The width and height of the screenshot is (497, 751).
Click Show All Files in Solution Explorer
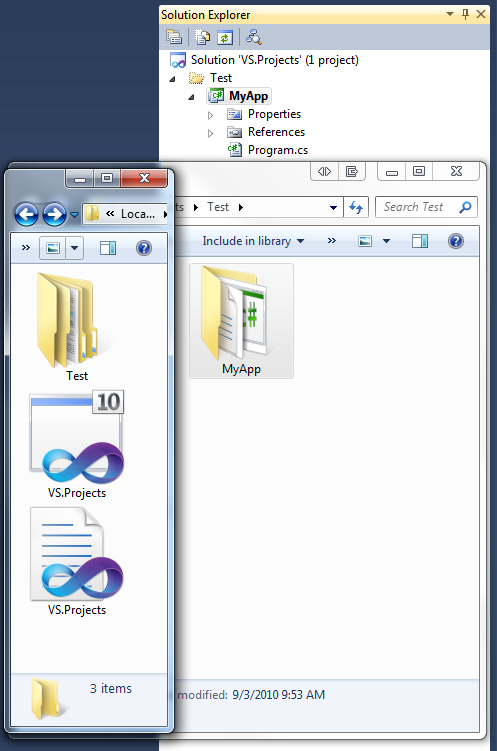(203, 37)
